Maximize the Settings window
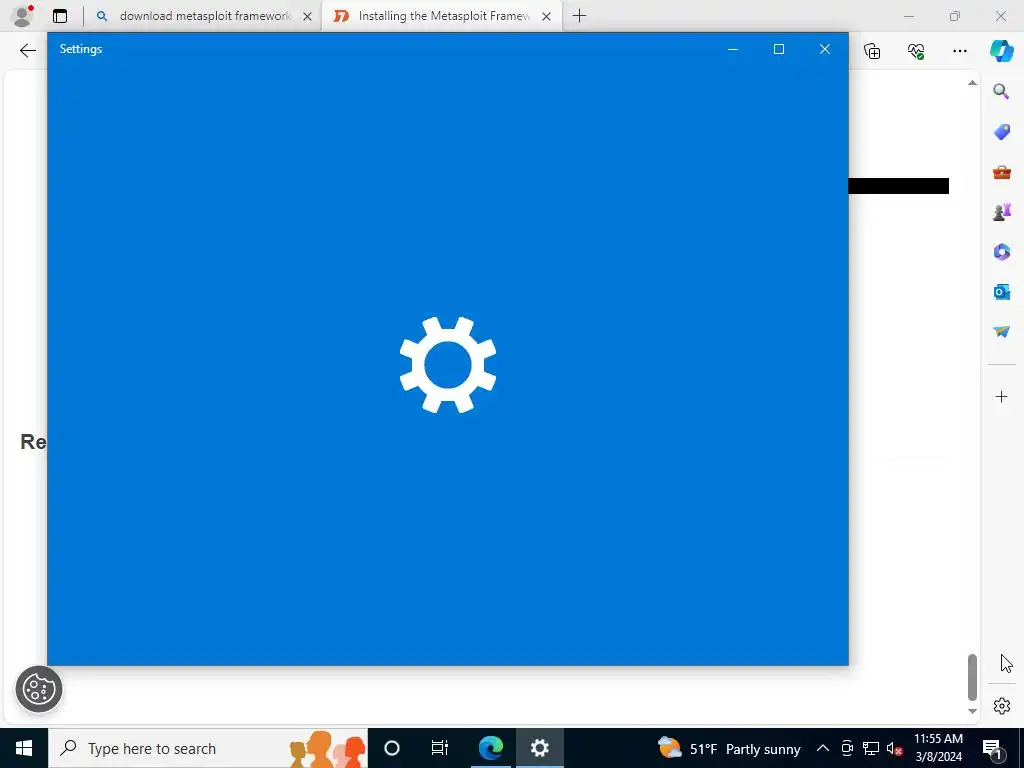This screenshot has width=1024, height=768. click(x=778, y=49)
